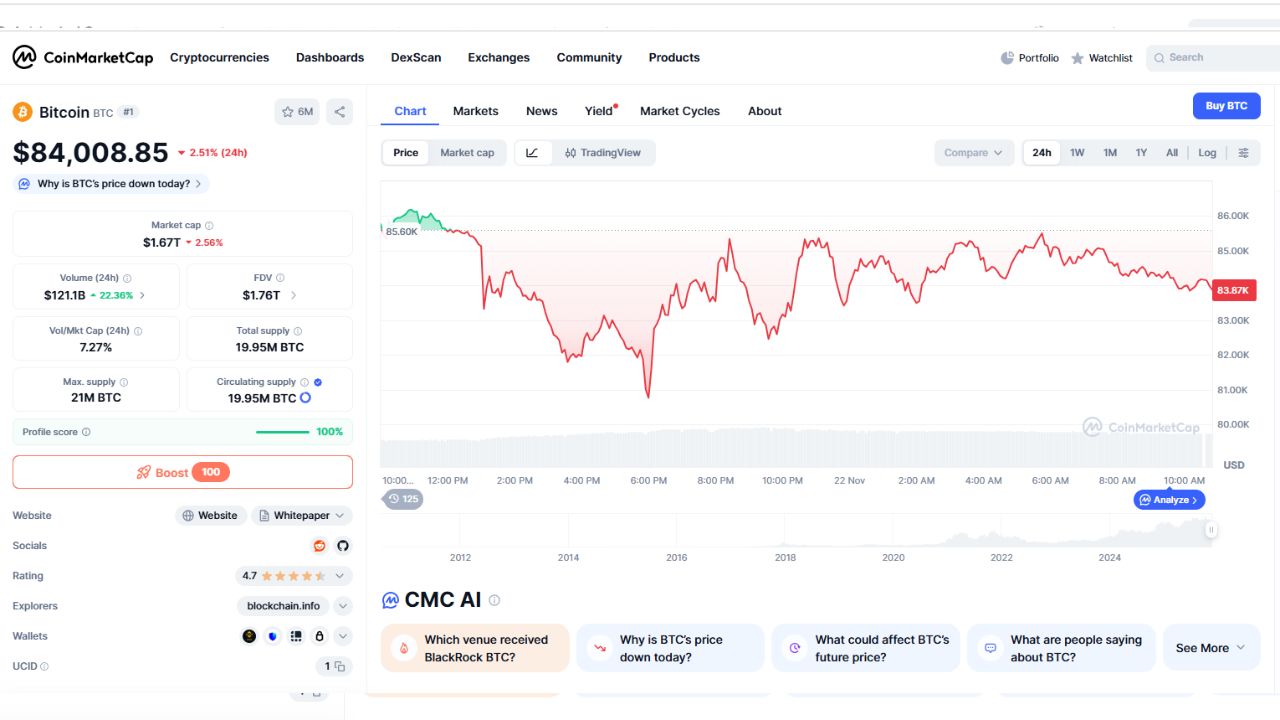The height and width of the screenshot is (720, 1280).
Task: Select the line chart icon
Action: click(x=532, y=152)
